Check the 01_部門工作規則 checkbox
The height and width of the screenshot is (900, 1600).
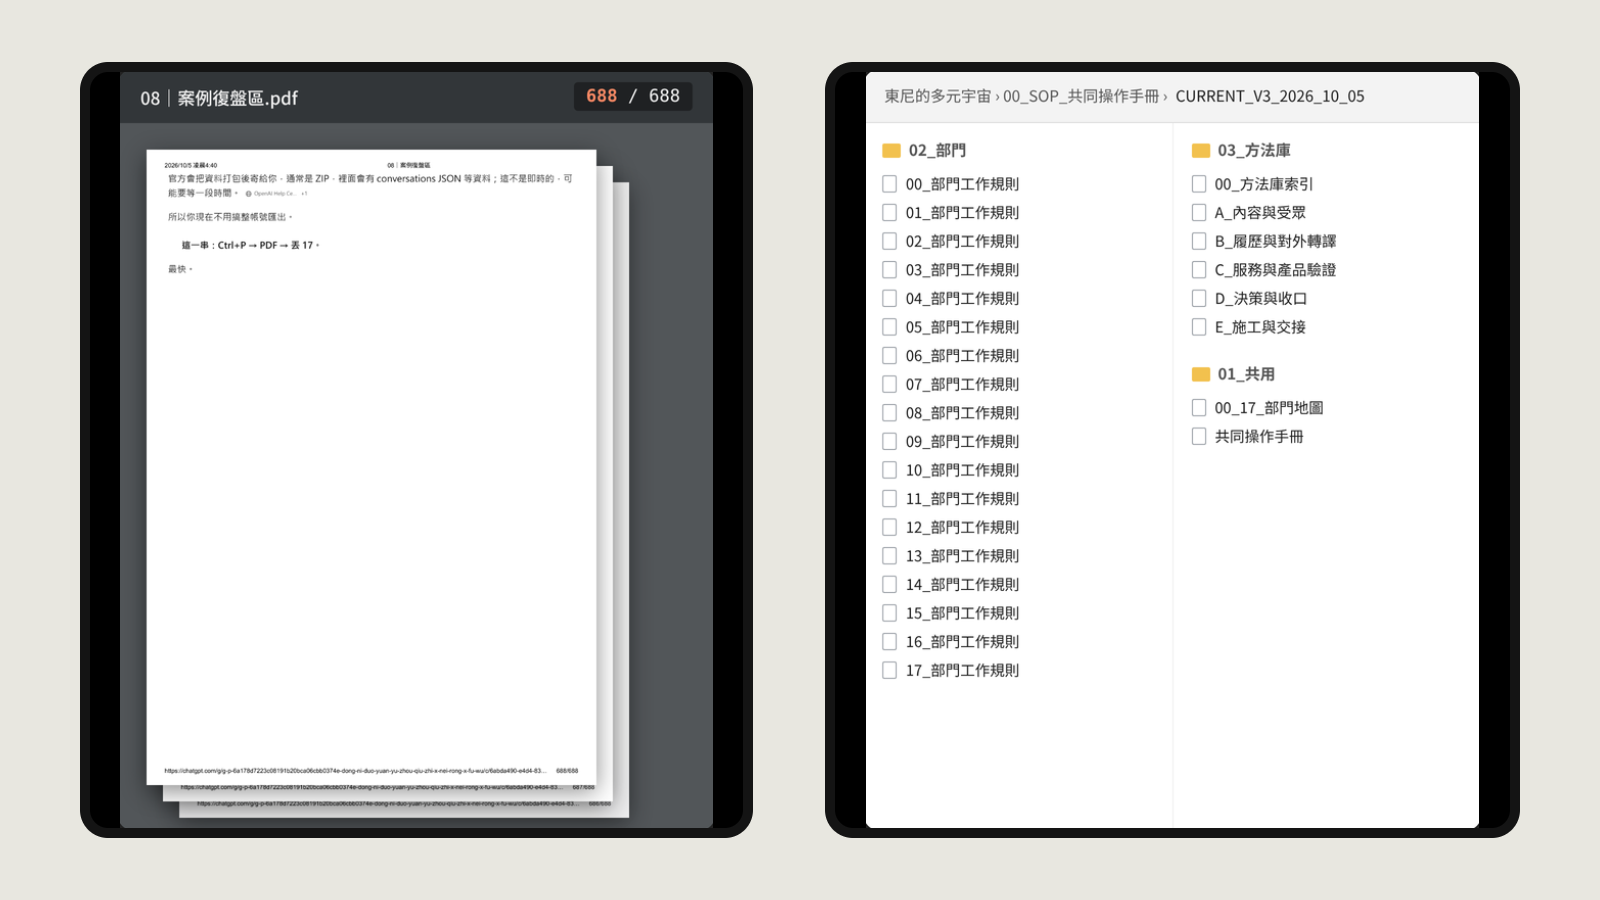click(889, 212)
